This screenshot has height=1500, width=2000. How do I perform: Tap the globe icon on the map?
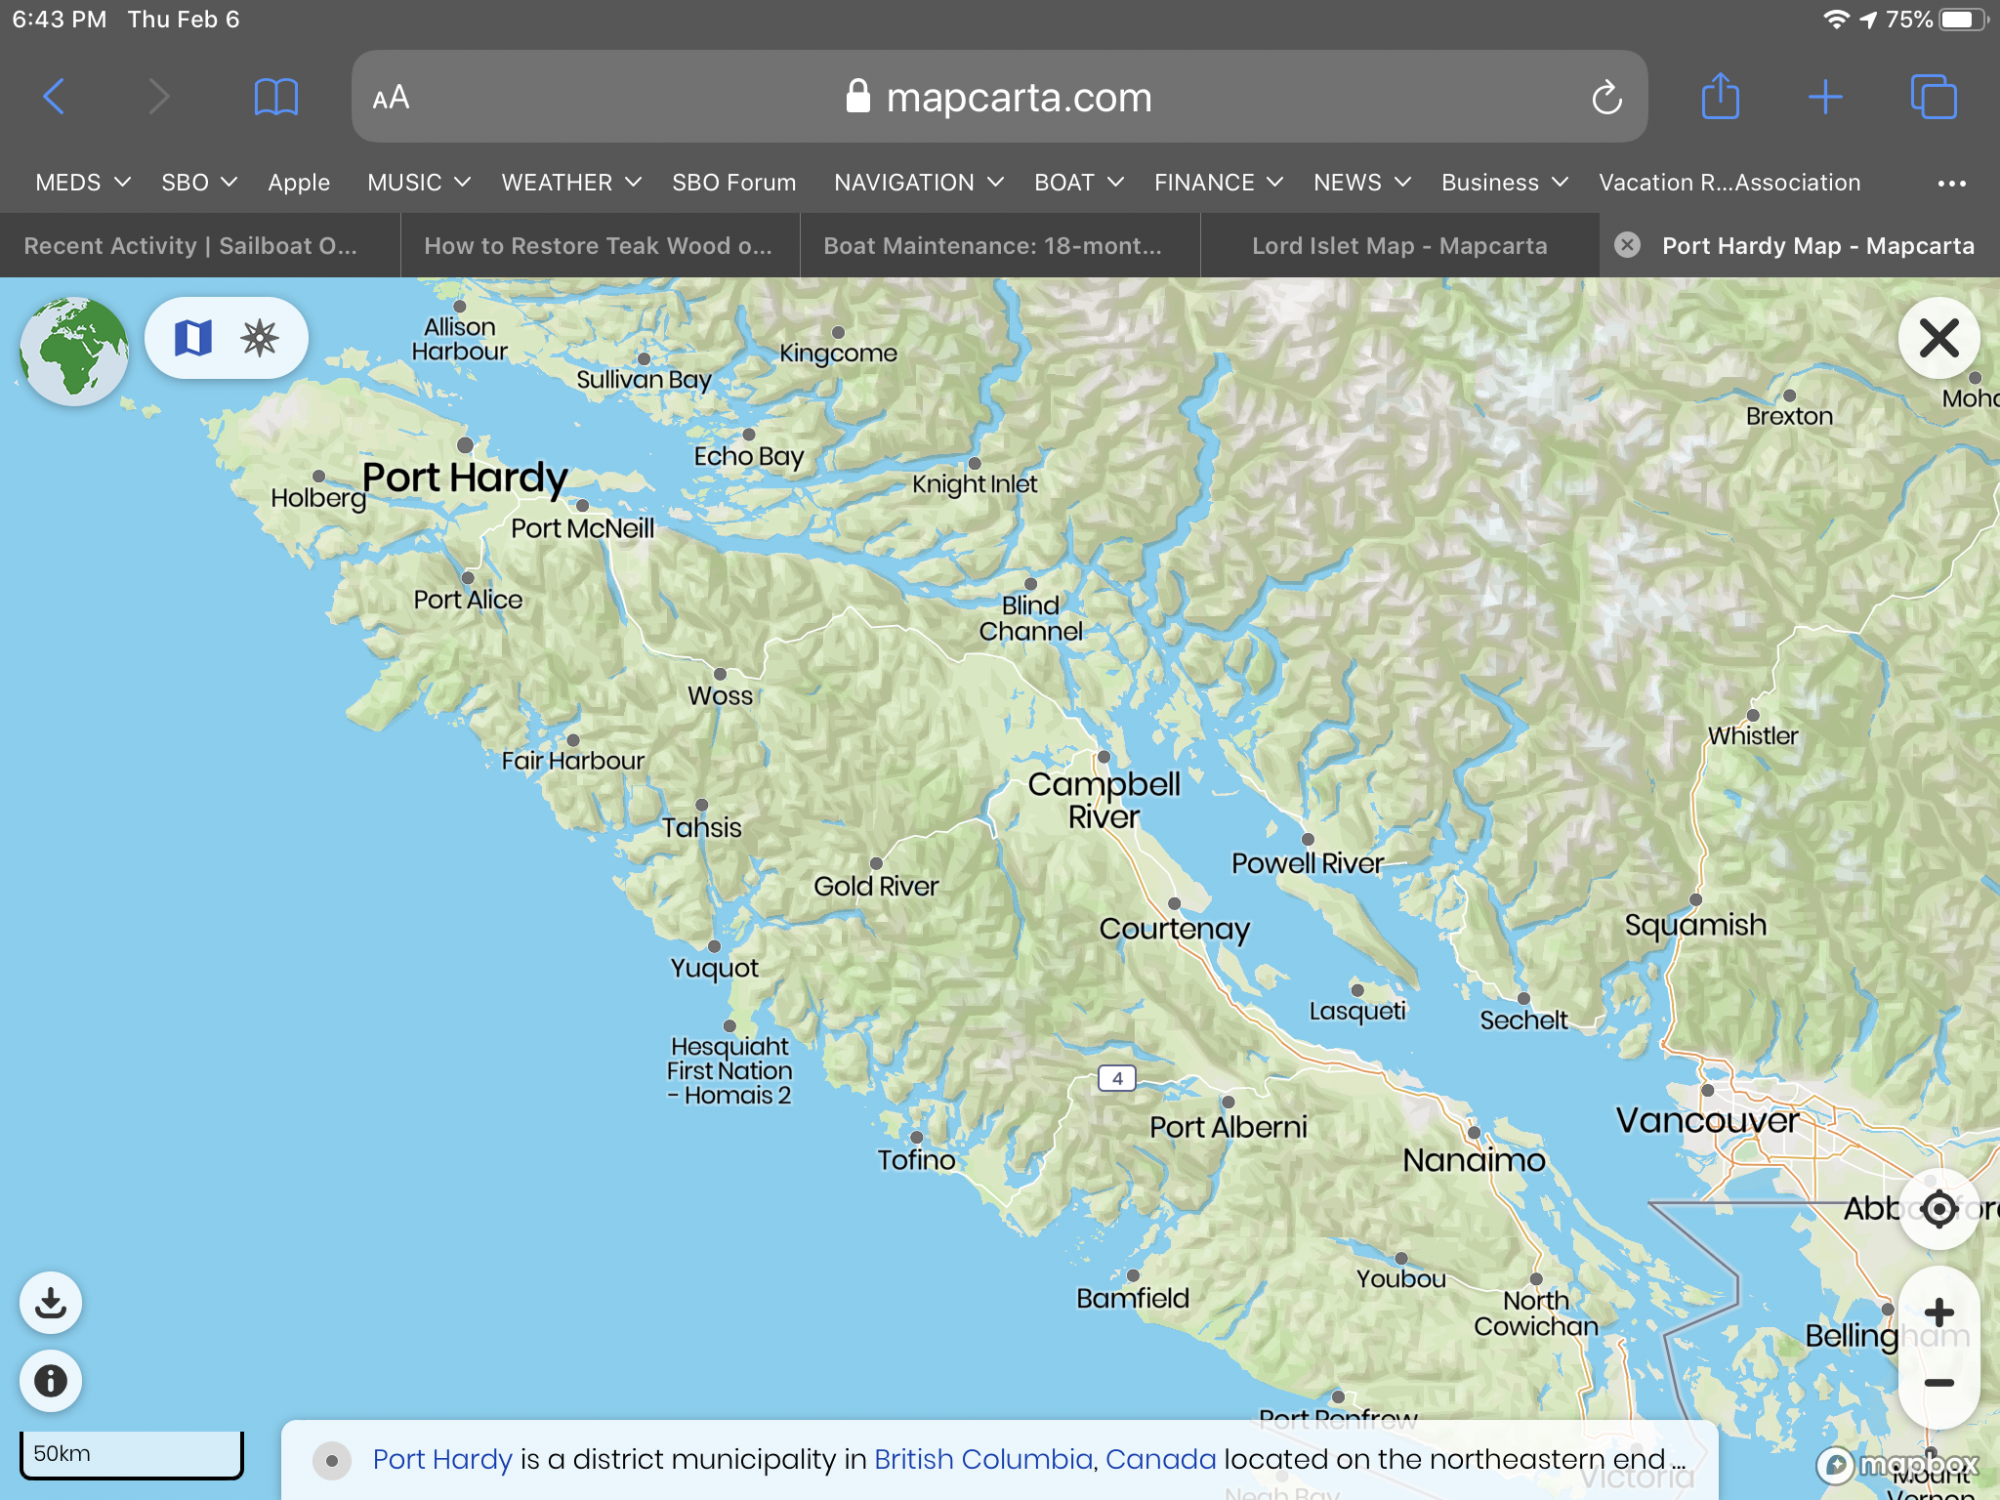(x=74, y=350)
